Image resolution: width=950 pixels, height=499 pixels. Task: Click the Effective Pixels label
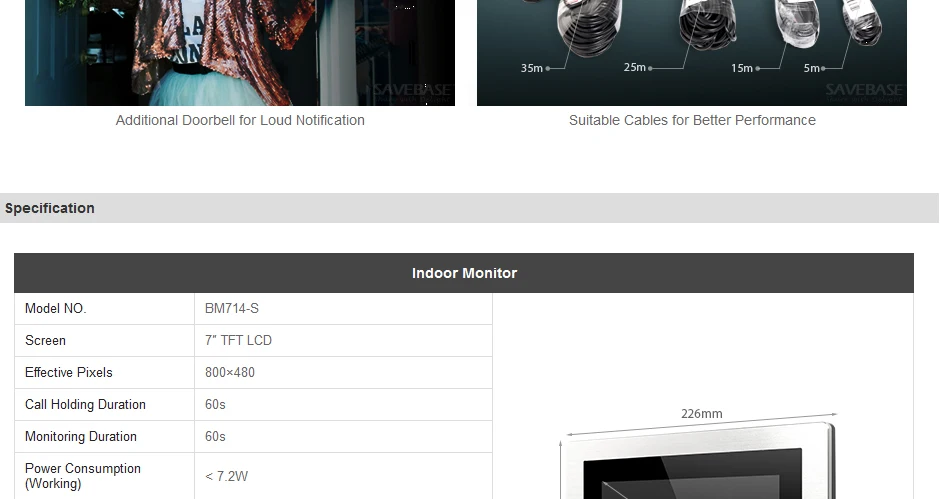click(x=68, y=372)
